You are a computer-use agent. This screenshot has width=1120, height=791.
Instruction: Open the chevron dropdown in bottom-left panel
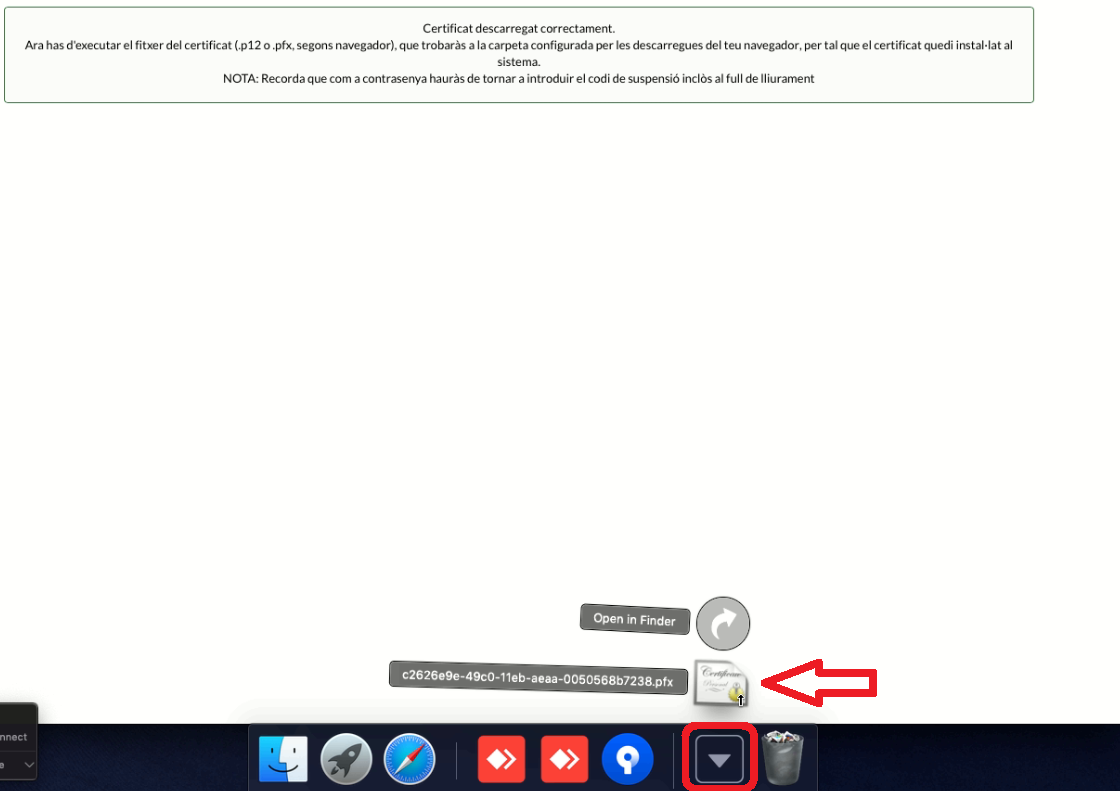[x=29, y=765]
